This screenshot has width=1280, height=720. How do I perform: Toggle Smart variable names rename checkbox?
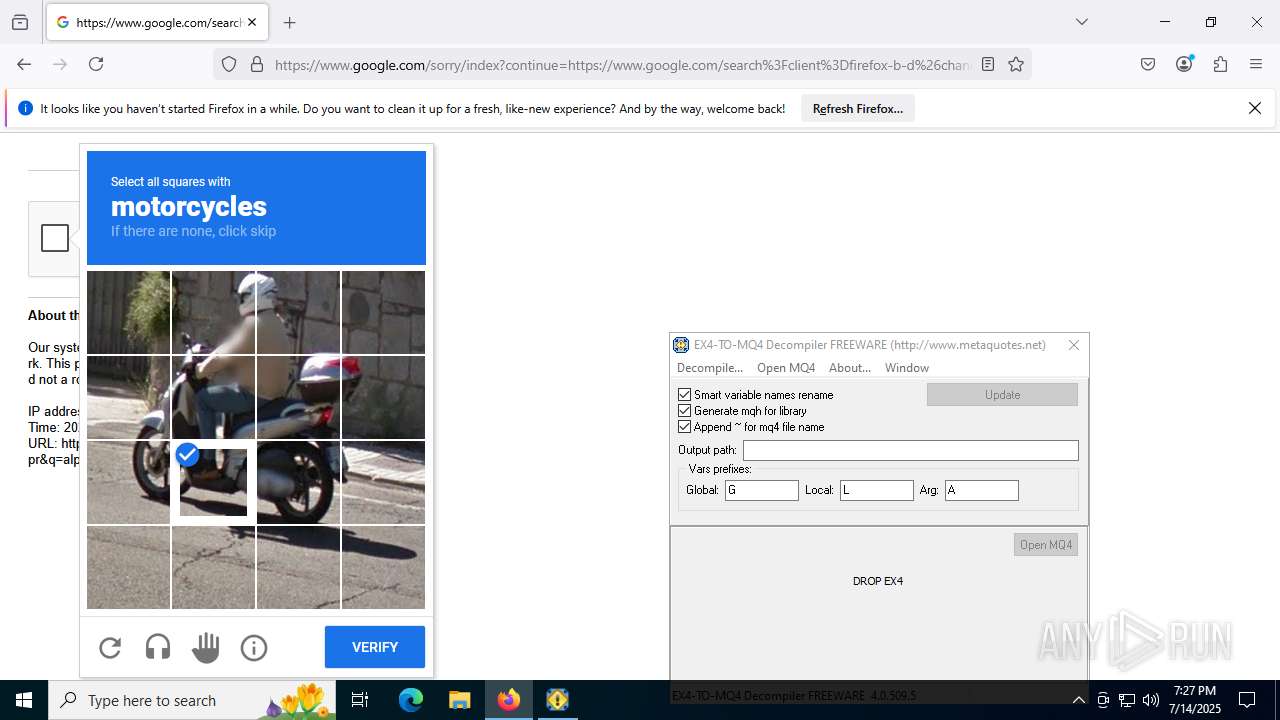[685, 395]
